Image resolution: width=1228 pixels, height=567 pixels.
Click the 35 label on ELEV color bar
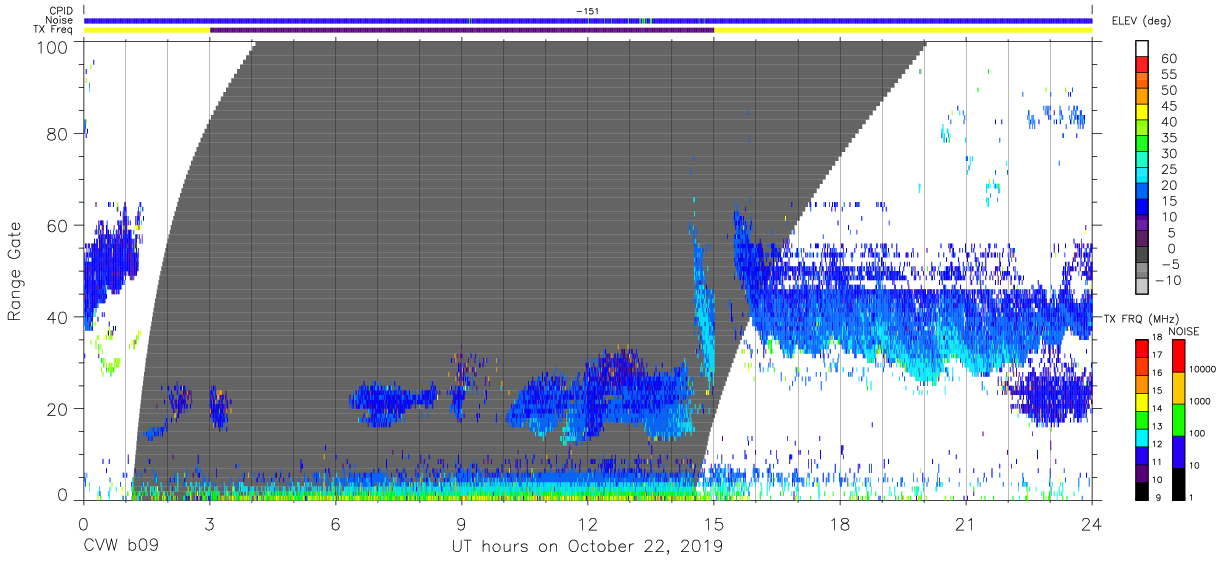[x=1168, y=138]
